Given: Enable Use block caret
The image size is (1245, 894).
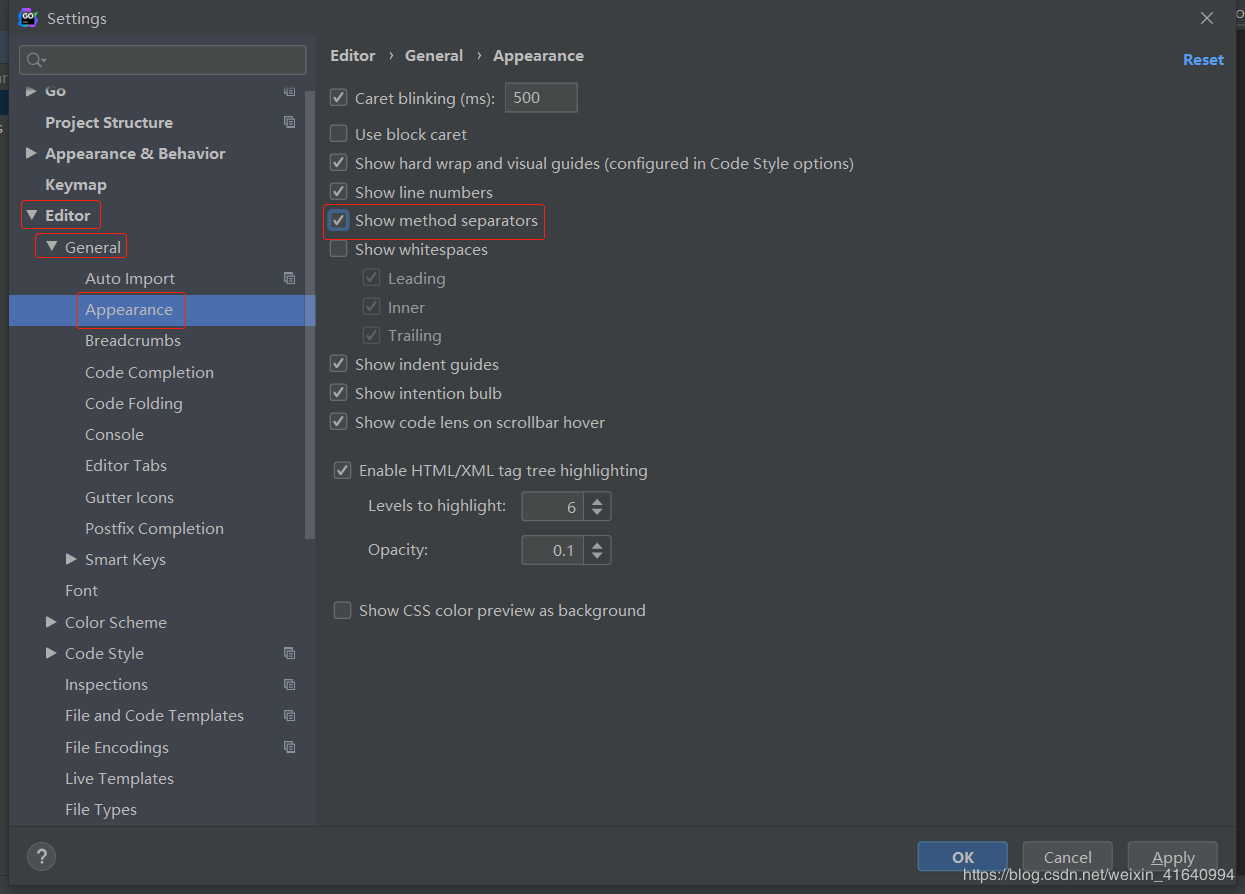Looking at the screenshot, I should pyautogui.click(x=339, y=134).
